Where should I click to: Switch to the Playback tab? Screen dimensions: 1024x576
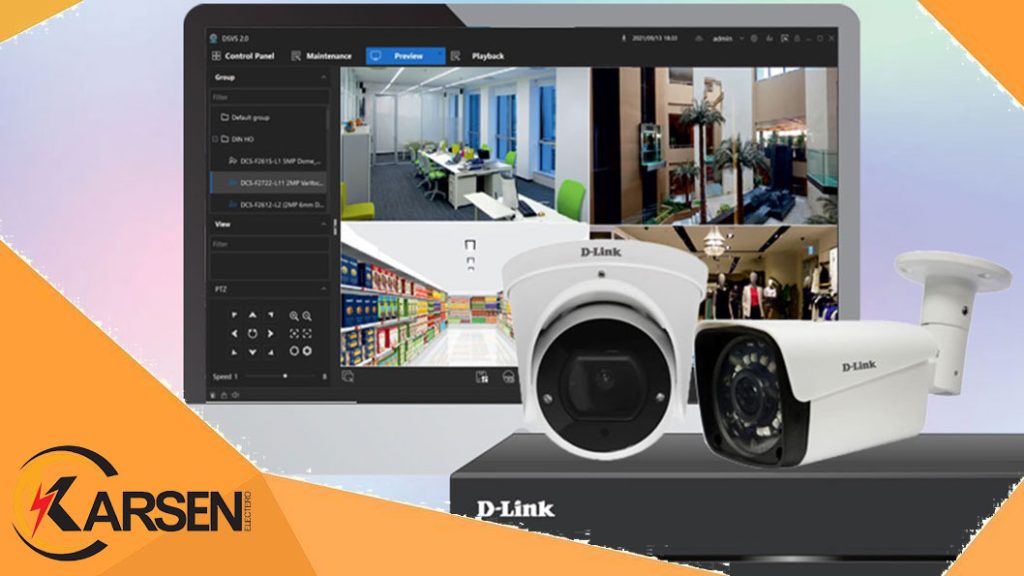487,56
